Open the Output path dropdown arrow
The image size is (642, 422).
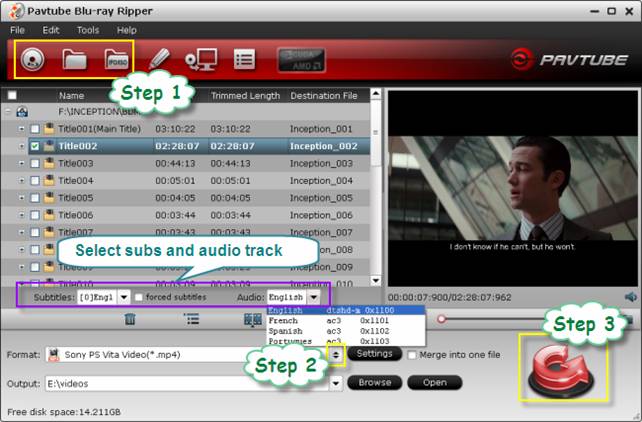point(336,384)
